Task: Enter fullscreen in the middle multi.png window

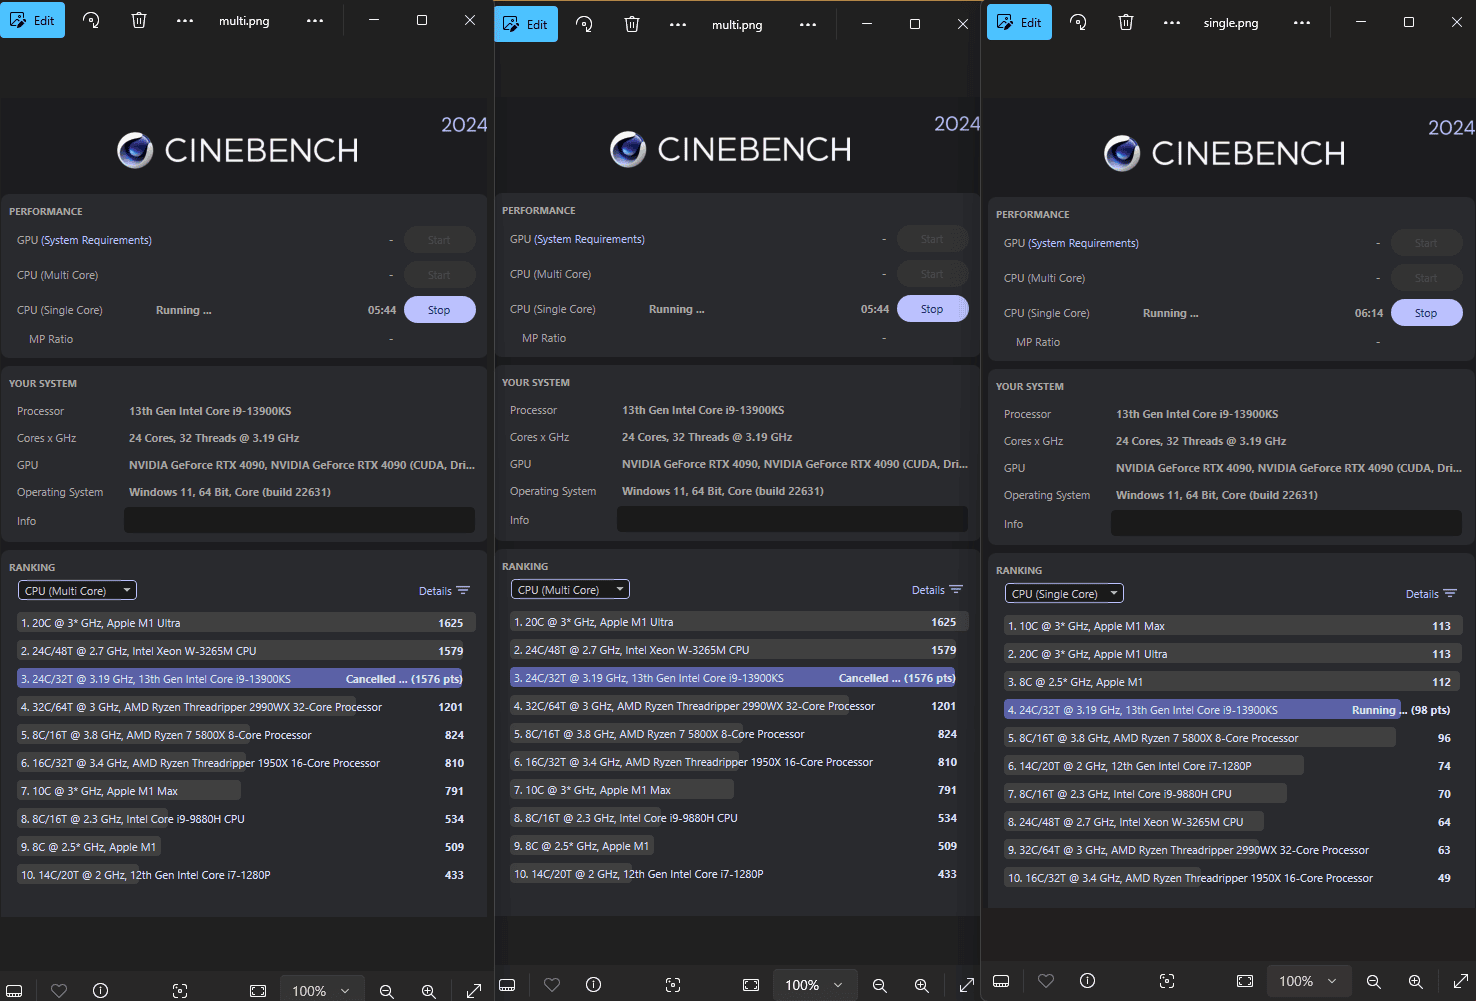Action: 966,985
